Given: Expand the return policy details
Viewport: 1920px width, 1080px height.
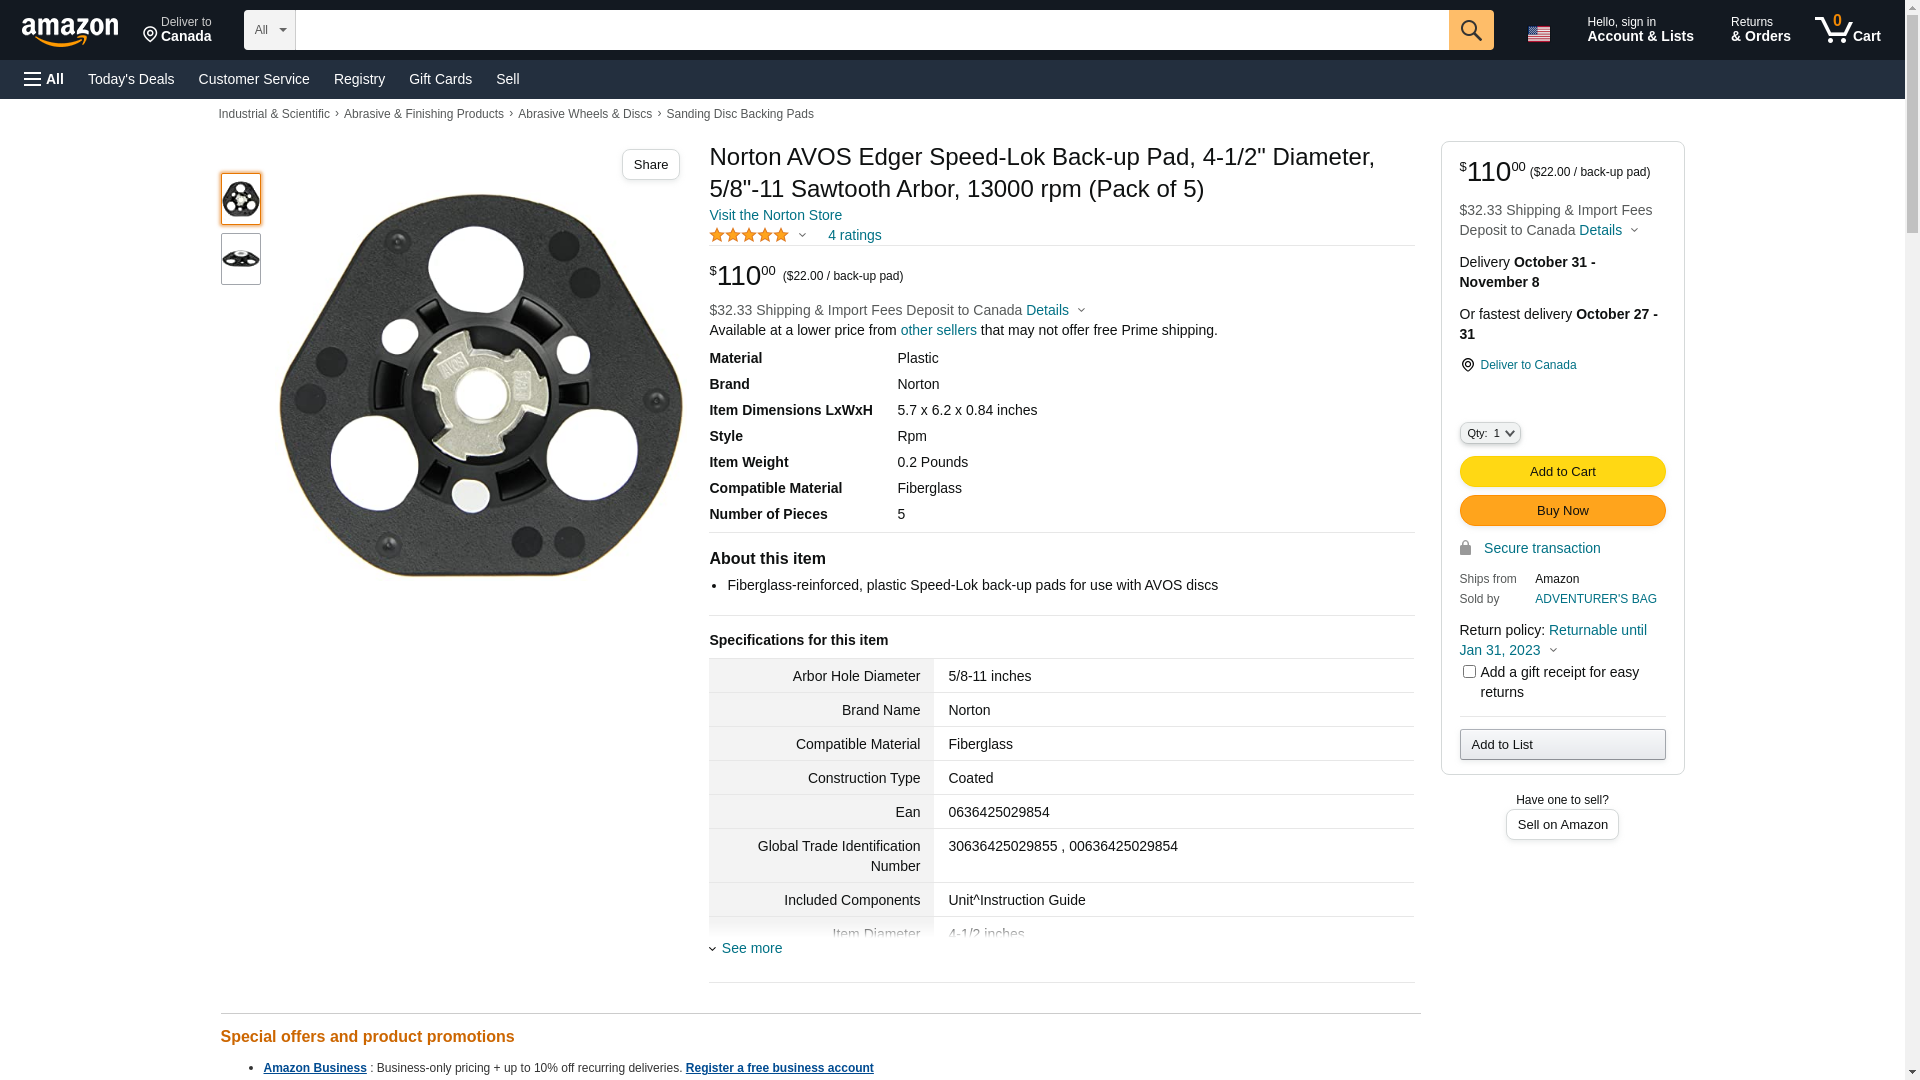Looking at the screenshot, I should (1553, 650).
